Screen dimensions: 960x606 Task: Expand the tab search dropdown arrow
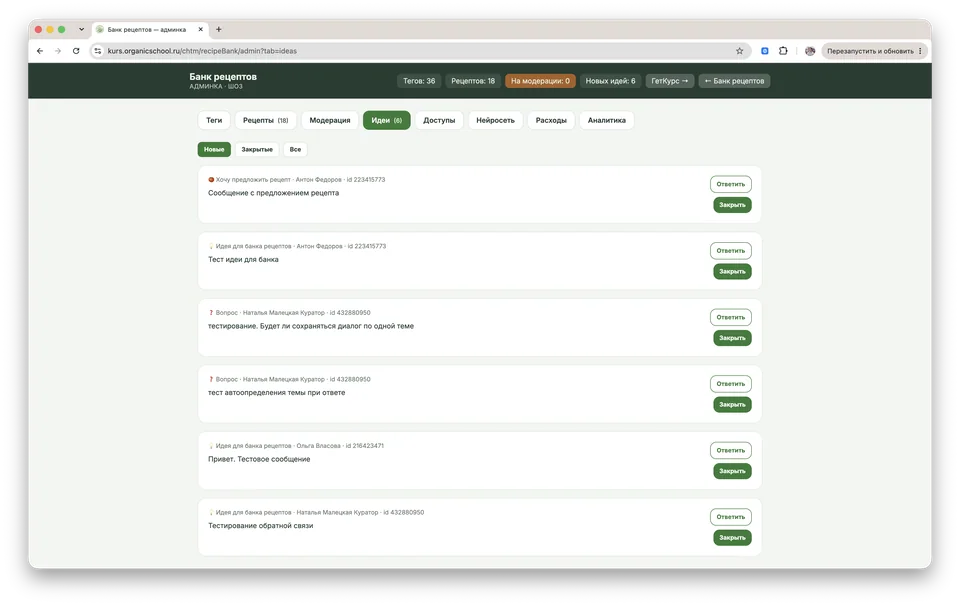point(81,29)
